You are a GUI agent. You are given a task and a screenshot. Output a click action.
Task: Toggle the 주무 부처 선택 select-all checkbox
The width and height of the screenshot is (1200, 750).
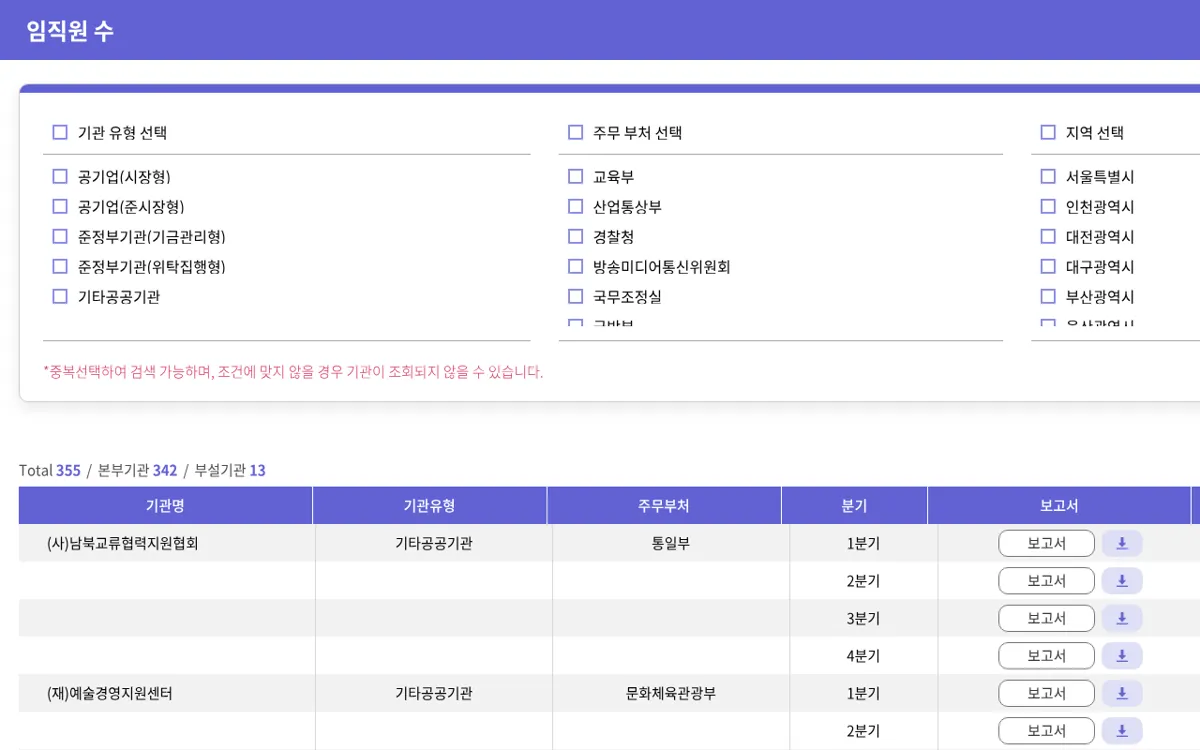coord(575,132)
